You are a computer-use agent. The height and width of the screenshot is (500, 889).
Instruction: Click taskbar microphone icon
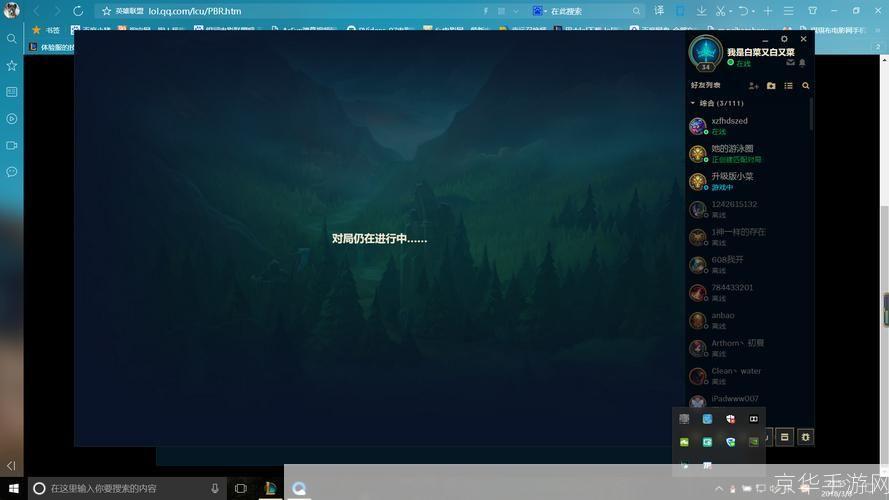pyautogui.click(x=215, y=488)
